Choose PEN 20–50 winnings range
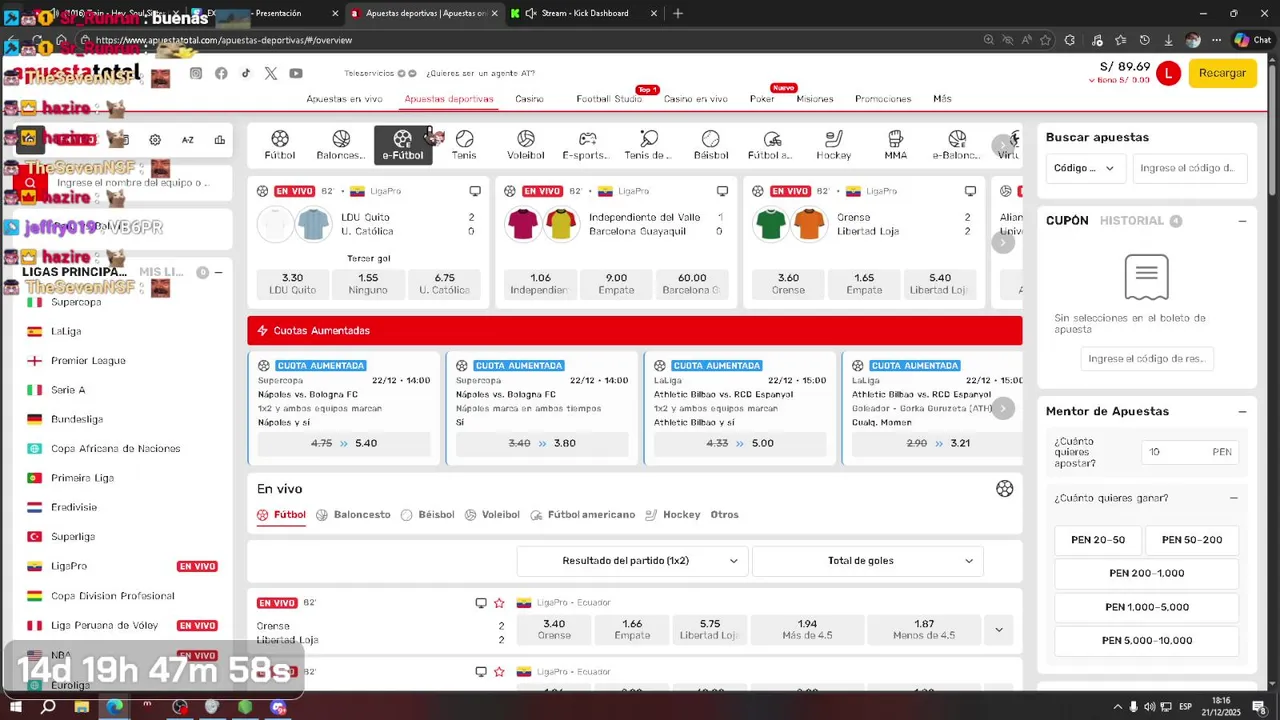Image resolution: width=1280 pixels, height=720 pixels. [x=1098, y=540]
